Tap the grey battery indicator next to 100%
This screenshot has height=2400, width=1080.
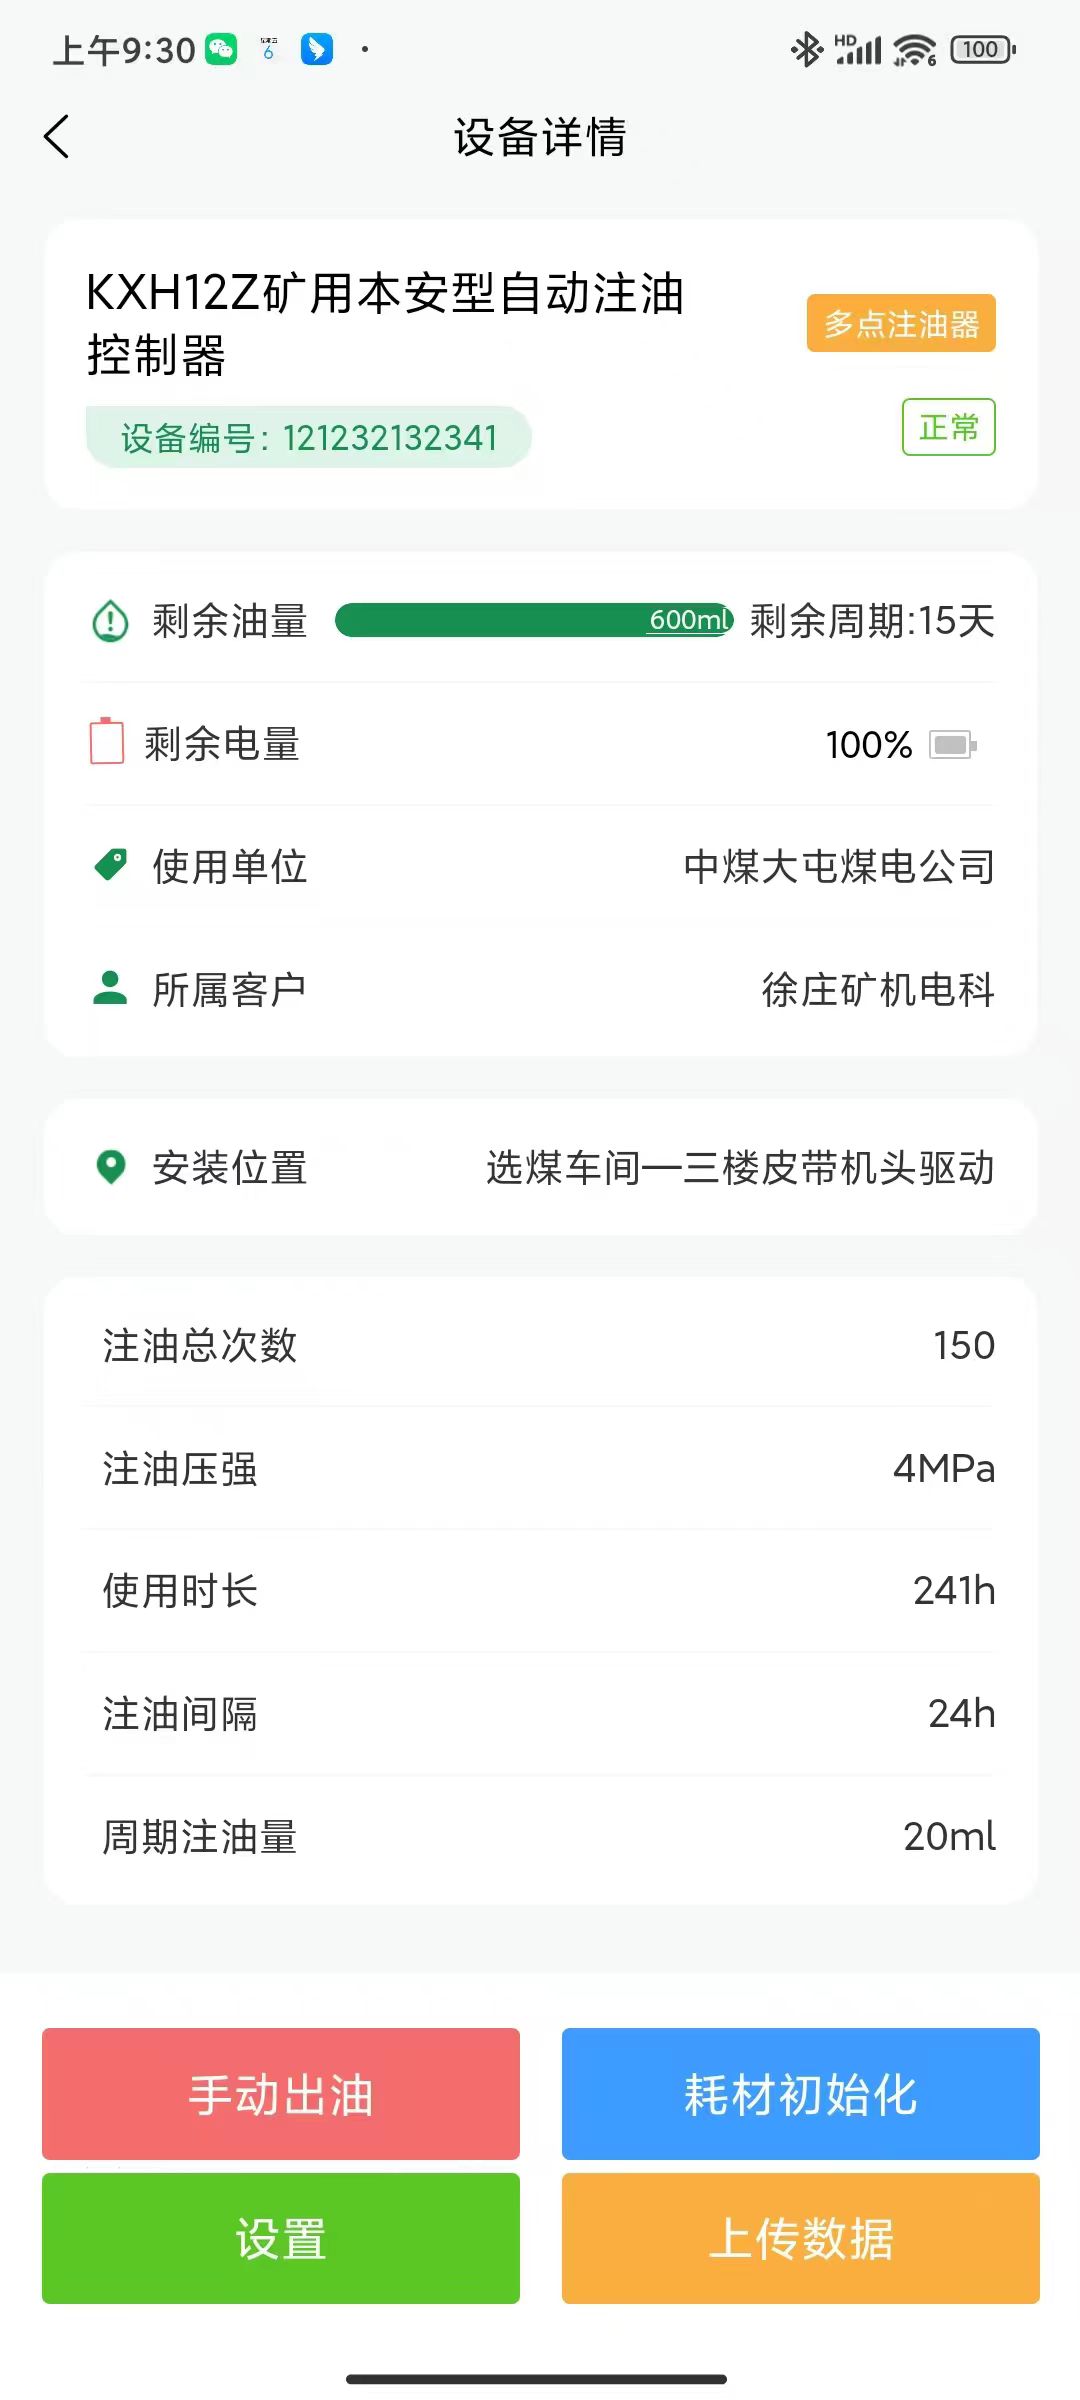[952, 745]
